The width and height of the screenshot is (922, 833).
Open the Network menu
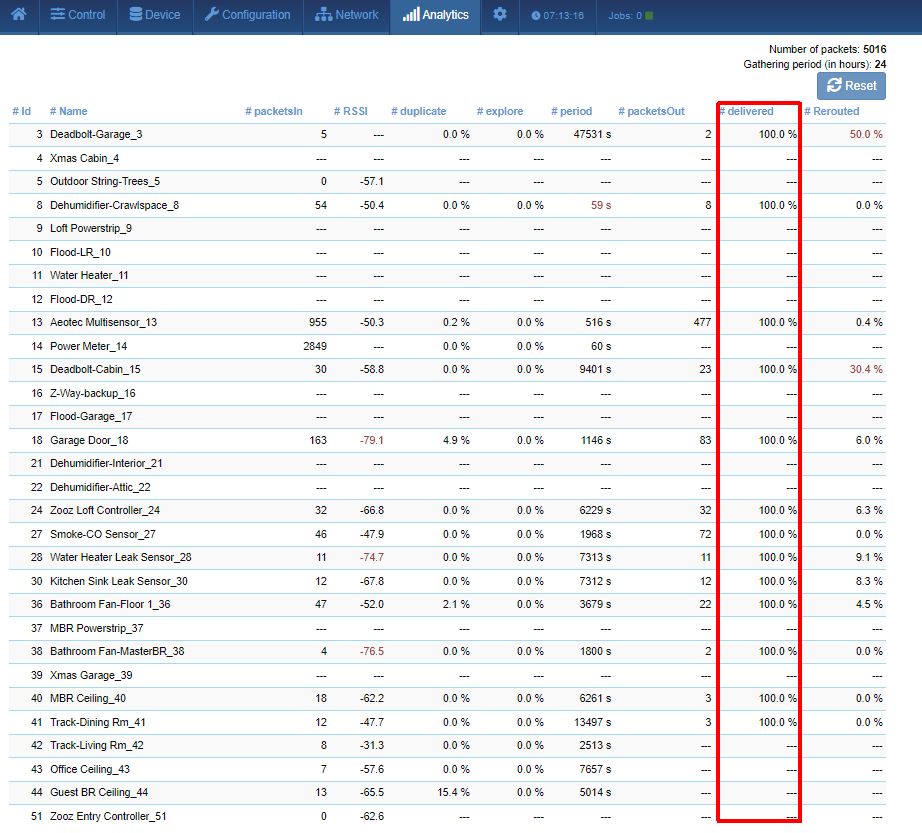[x=346, y=15]
